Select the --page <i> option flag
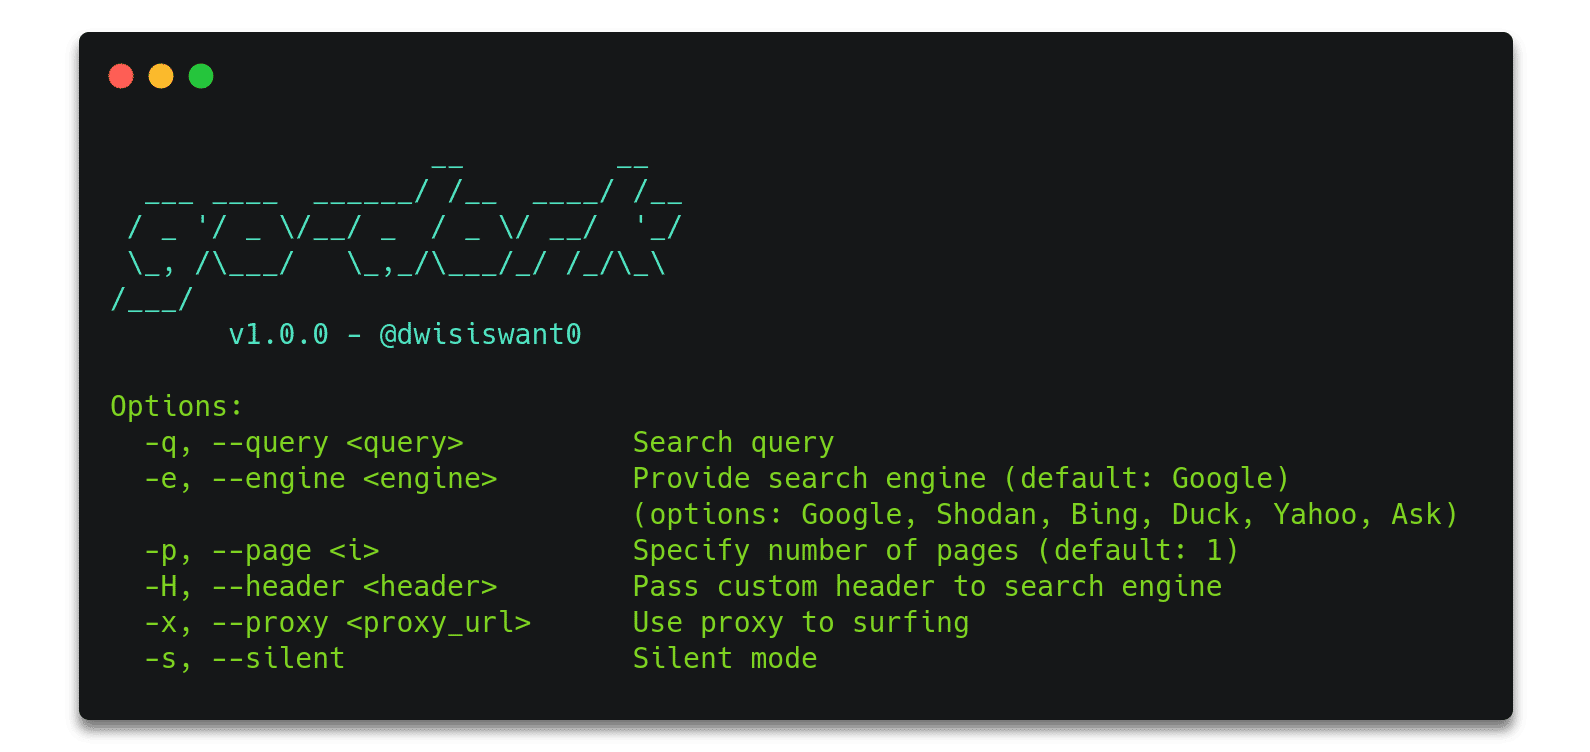 295,550
